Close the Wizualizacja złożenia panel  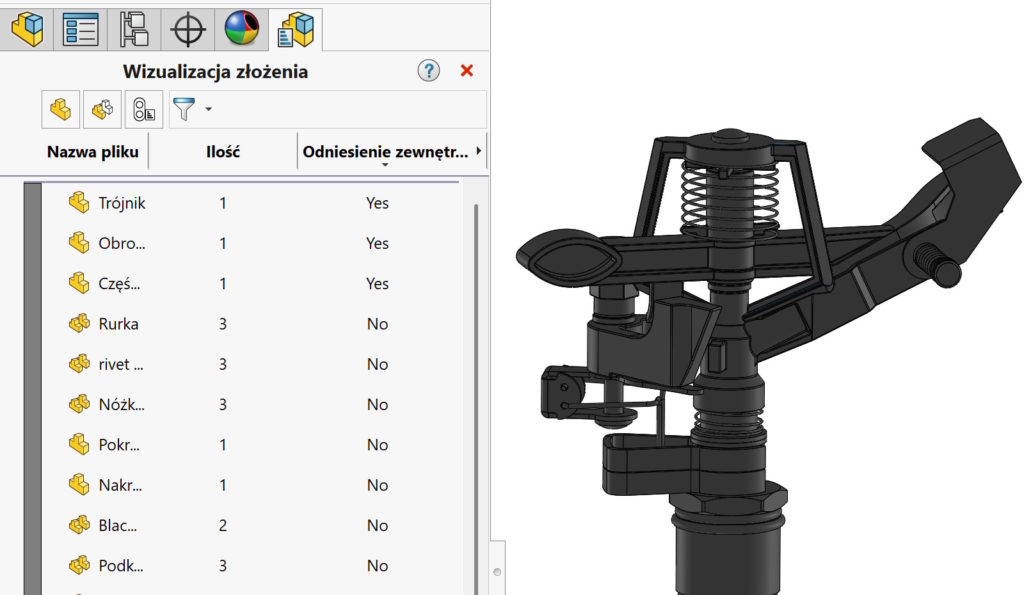(x=466, y=71)
